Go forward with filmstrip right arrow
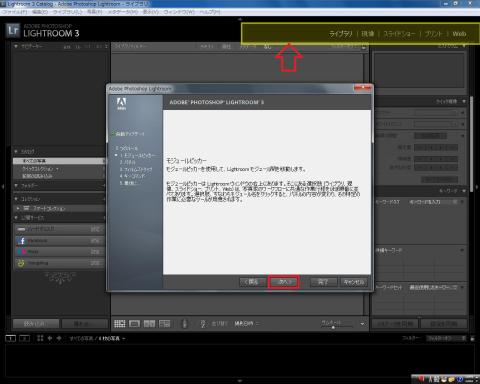The height and width of the screenshot is (384, 480). coord(59,338)
